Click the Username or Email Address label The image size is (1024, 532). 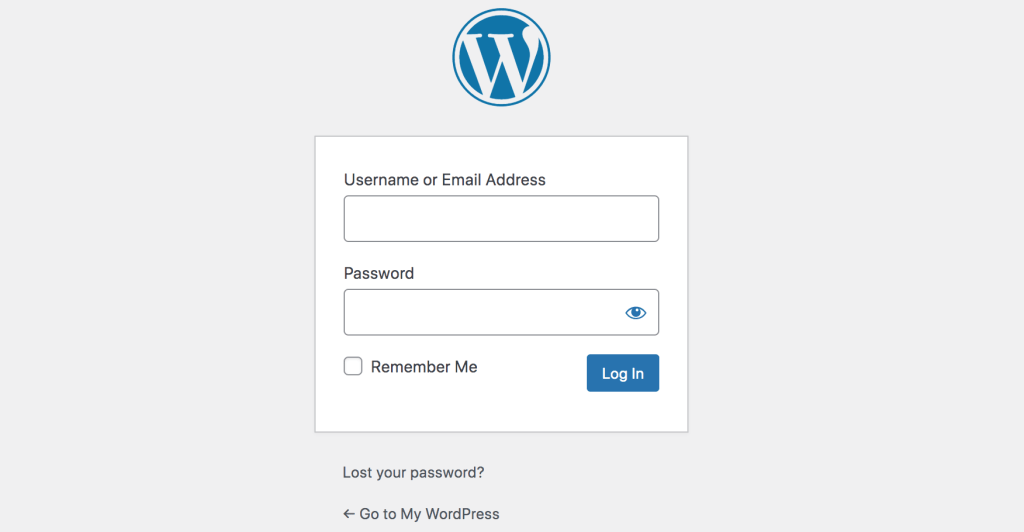[x=445, y=180]
